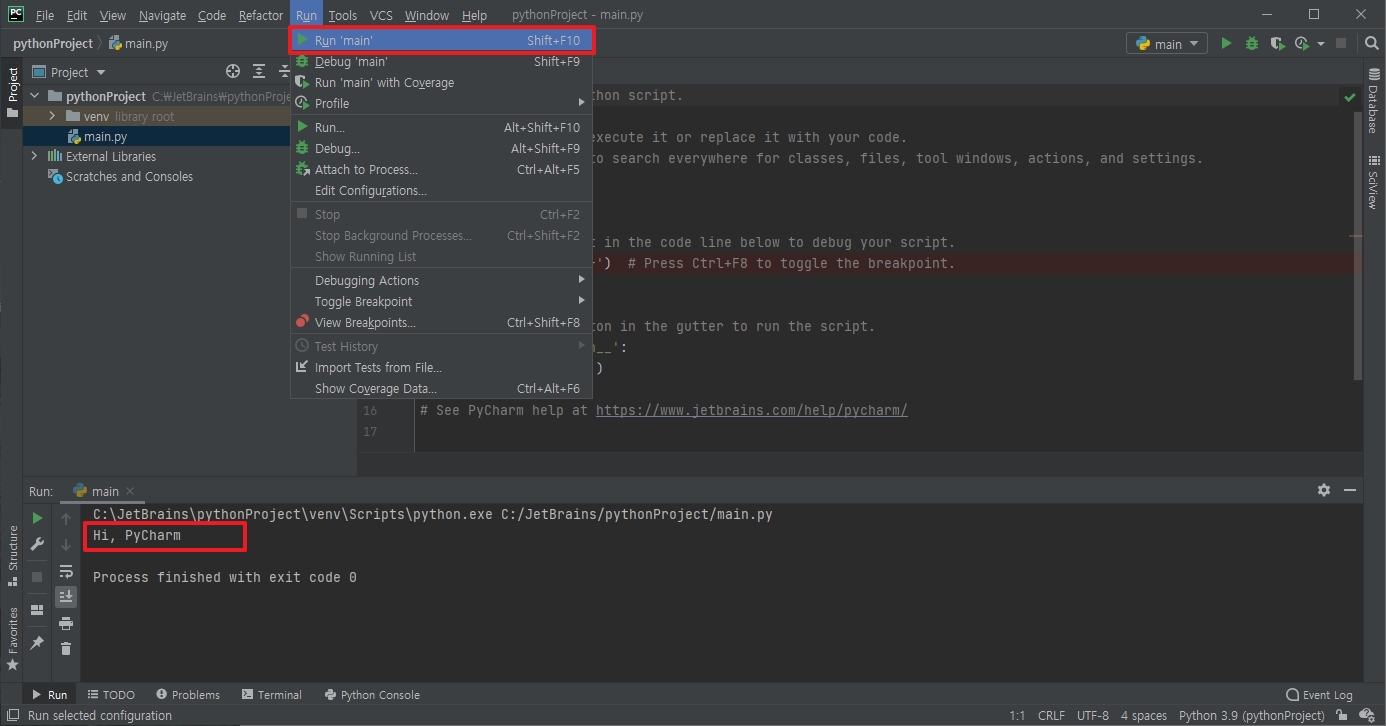Close the 'main' tab in the Run panel
The height and width of the screenshot is (726, 1386).
pos(130,491)
